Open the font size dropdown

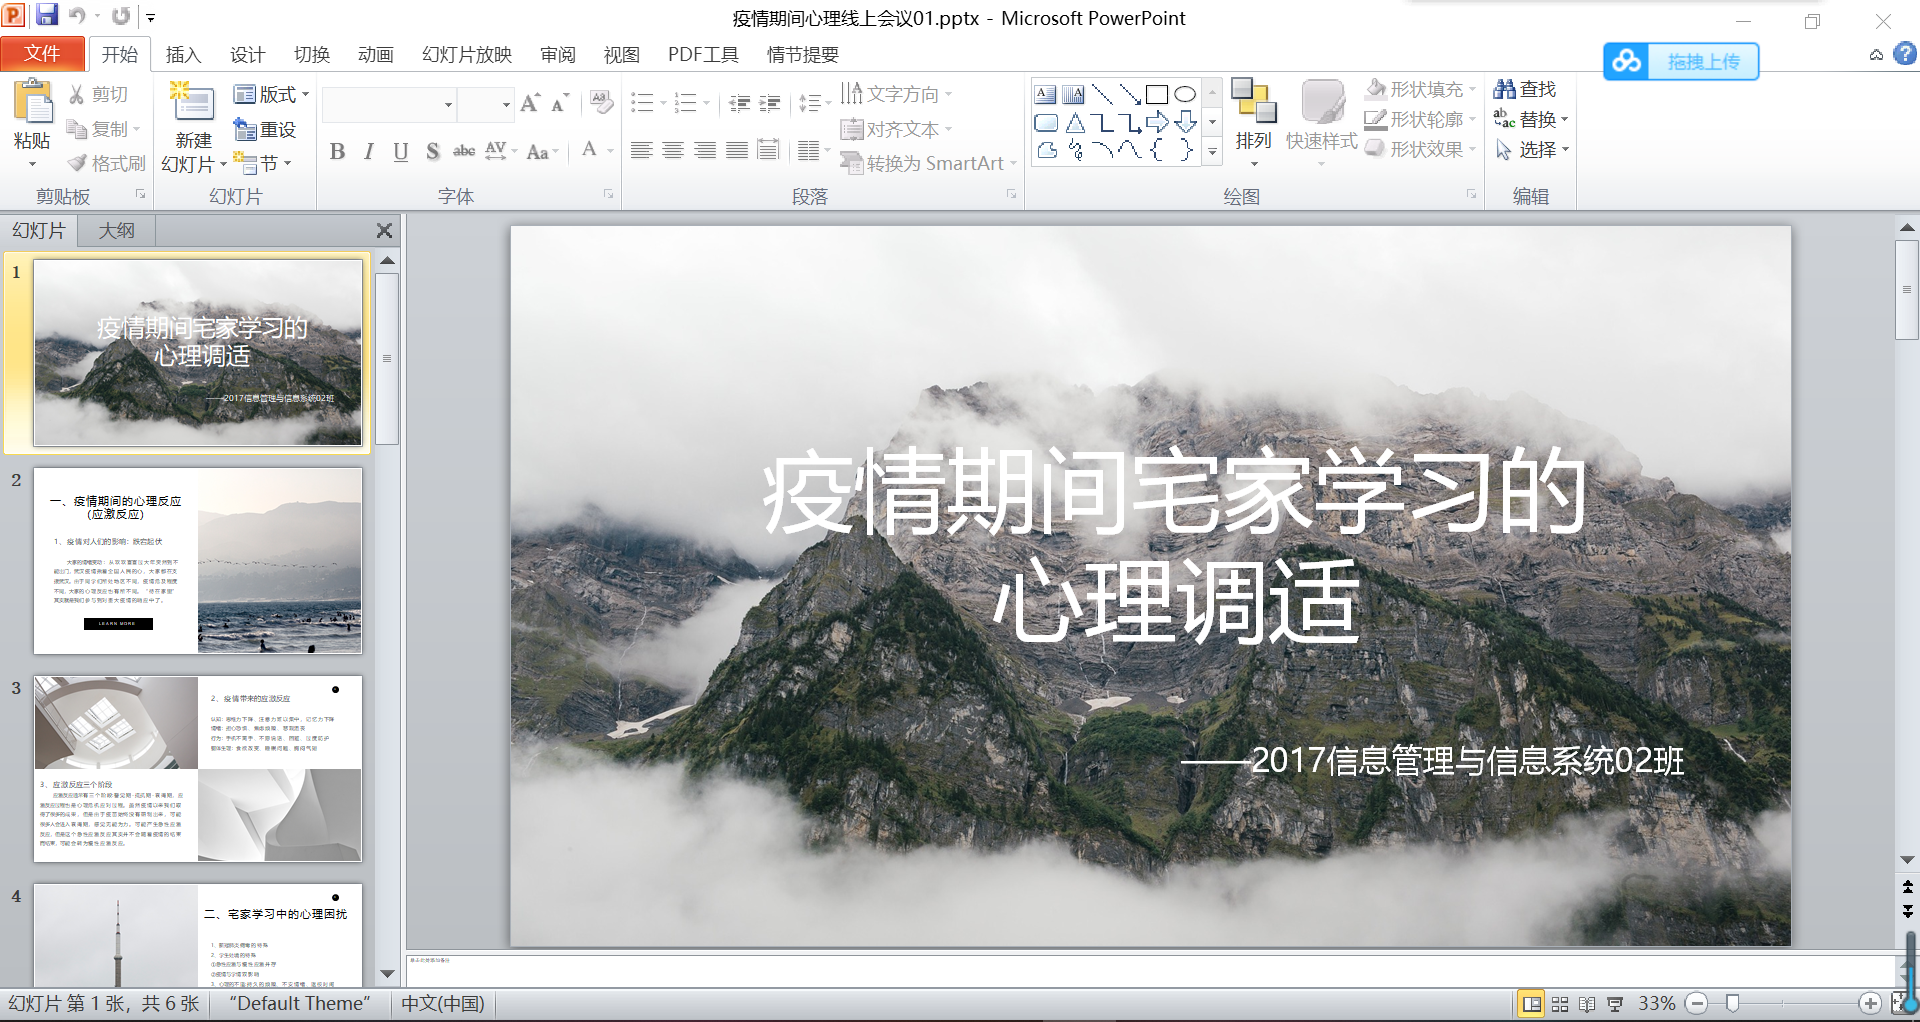click(506, 104)
